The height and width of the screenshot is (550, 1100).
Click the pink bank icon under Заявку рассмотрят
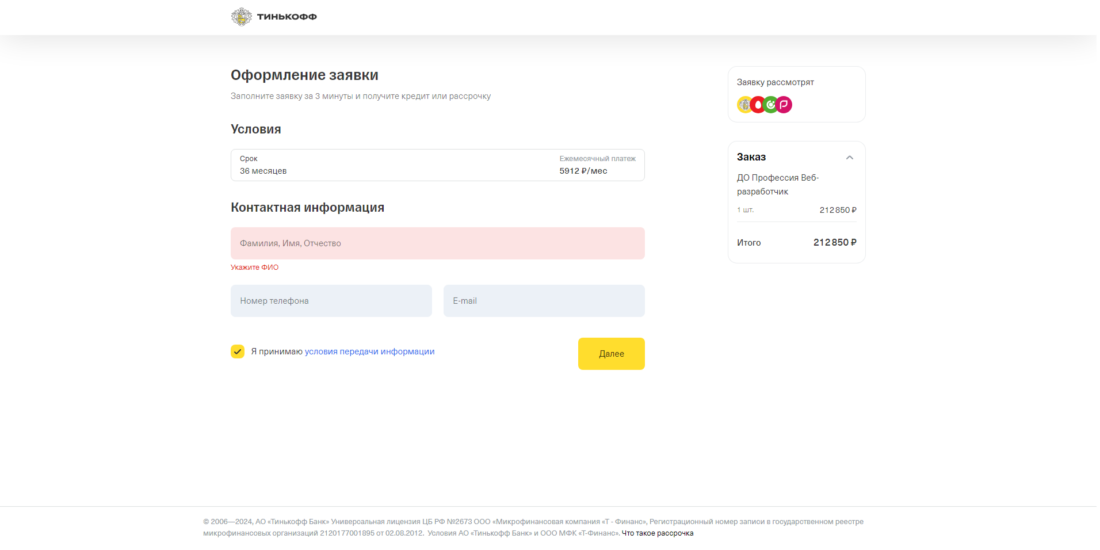784,104
